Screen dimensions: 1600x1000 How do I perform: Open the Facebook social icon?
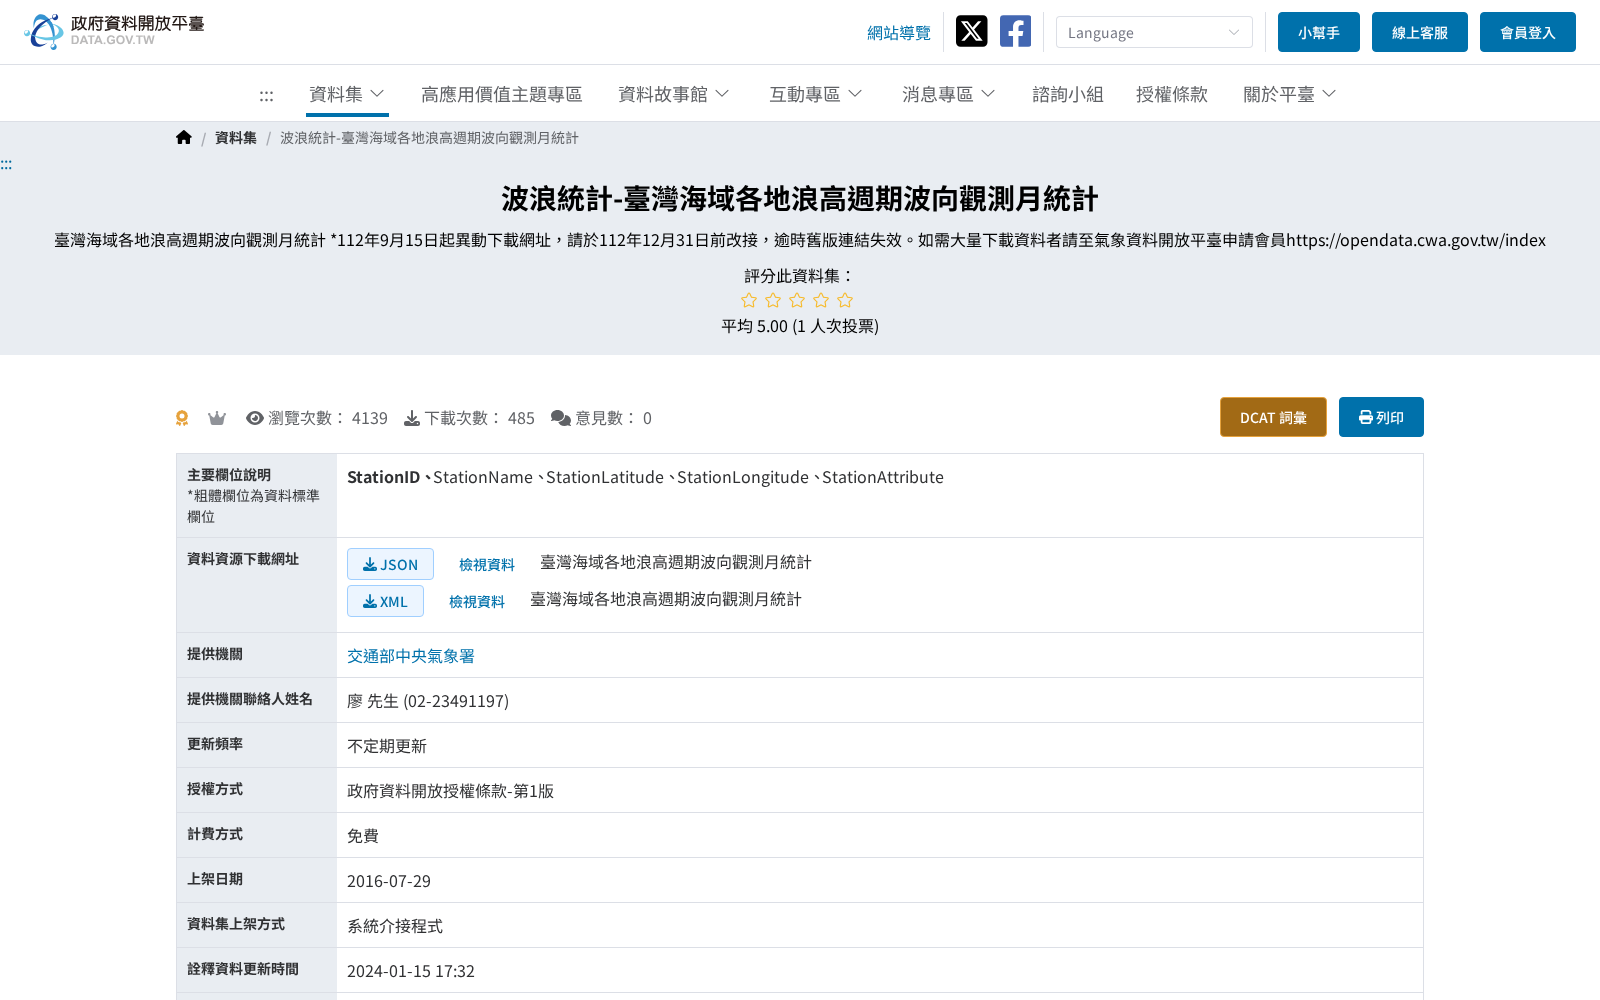tap(1015, 31)
